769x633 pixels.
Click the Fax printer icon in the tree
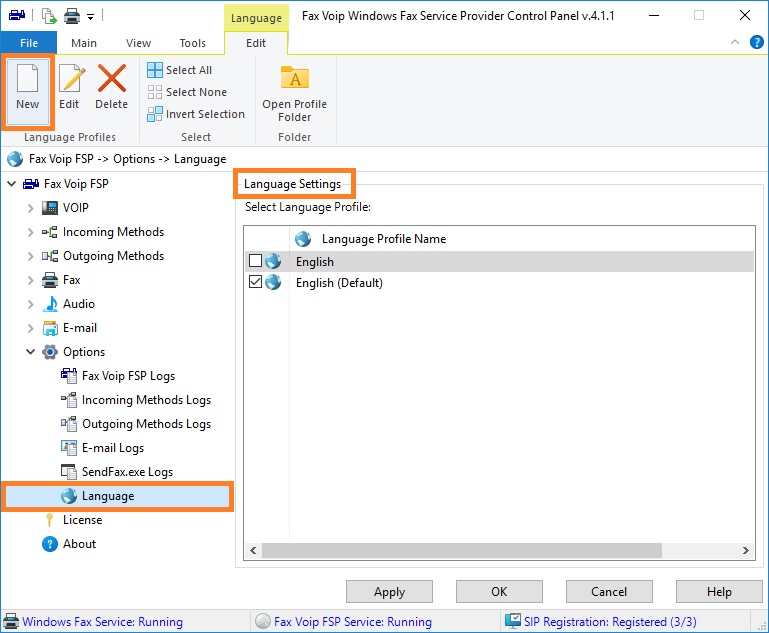(x=50, y=280)
